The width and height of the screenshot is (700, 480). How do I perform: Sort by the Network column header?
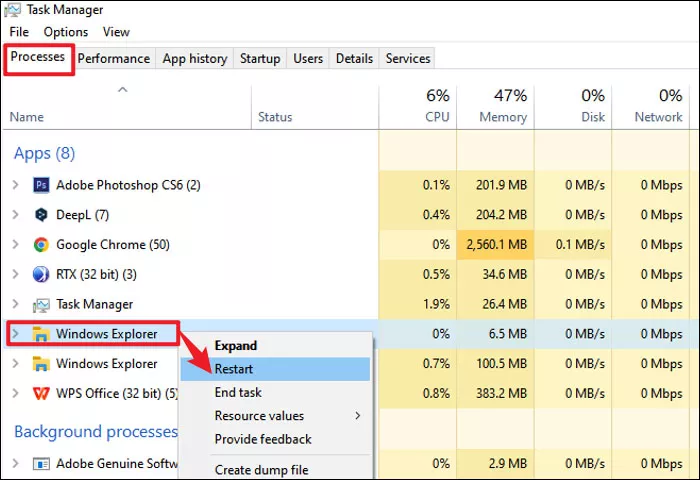(651, 106)
